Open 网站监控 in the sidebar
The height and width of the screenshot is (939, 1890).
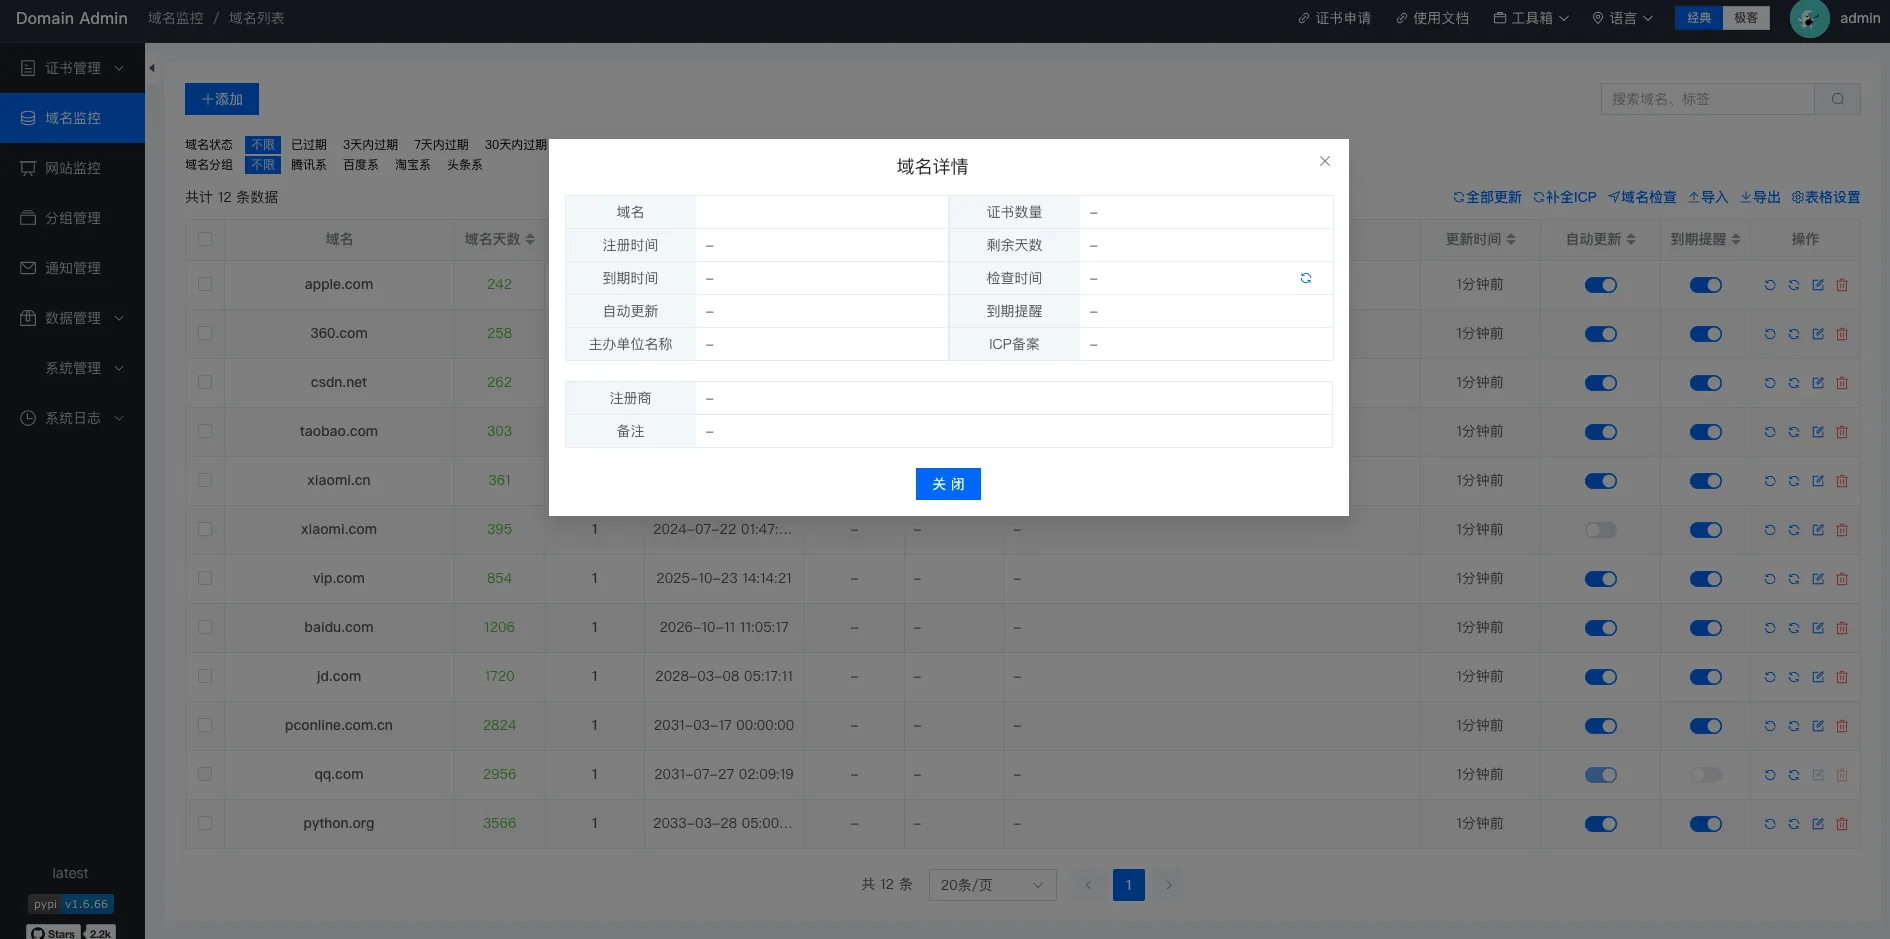pyautogui.click(x=72, y=168)
